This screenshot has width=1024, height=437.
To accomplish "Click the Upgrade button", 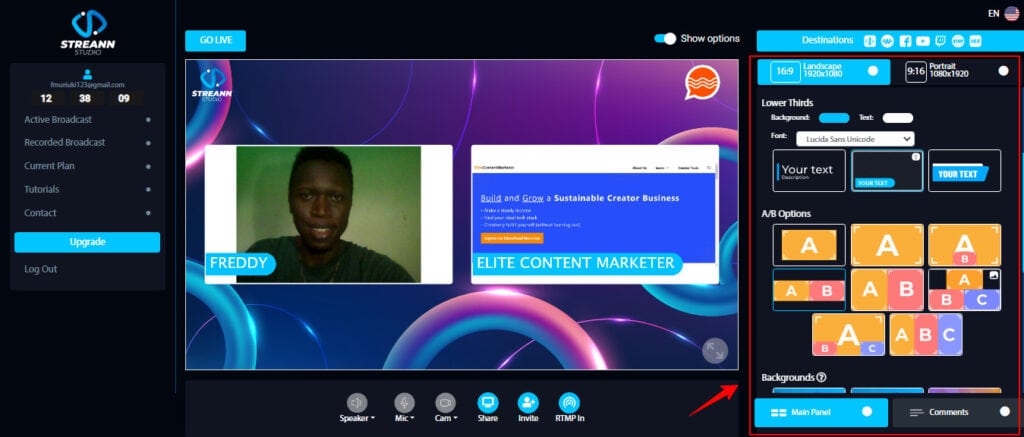I will tap(87, 242).
